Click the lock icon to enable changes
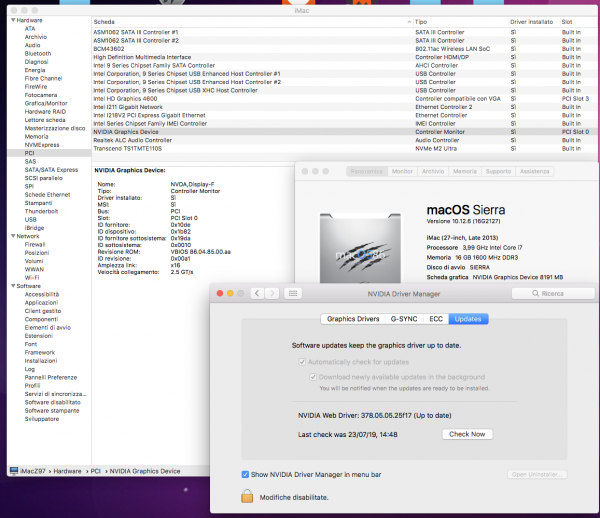The height and width of the screenshot is (518, 600). pyautogui.click(x=247, y=496)
